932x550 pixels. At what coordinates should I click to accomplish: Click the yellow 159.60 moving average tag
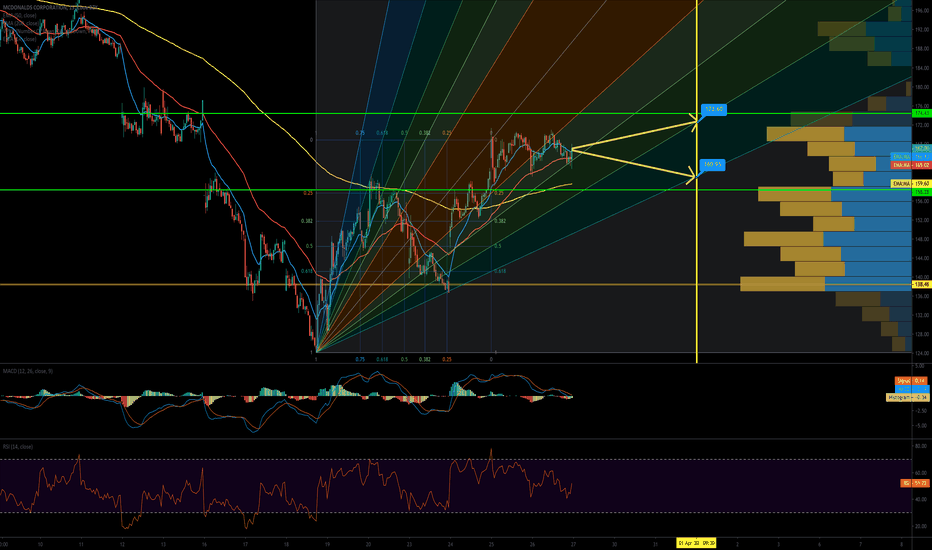click(911, 184)
